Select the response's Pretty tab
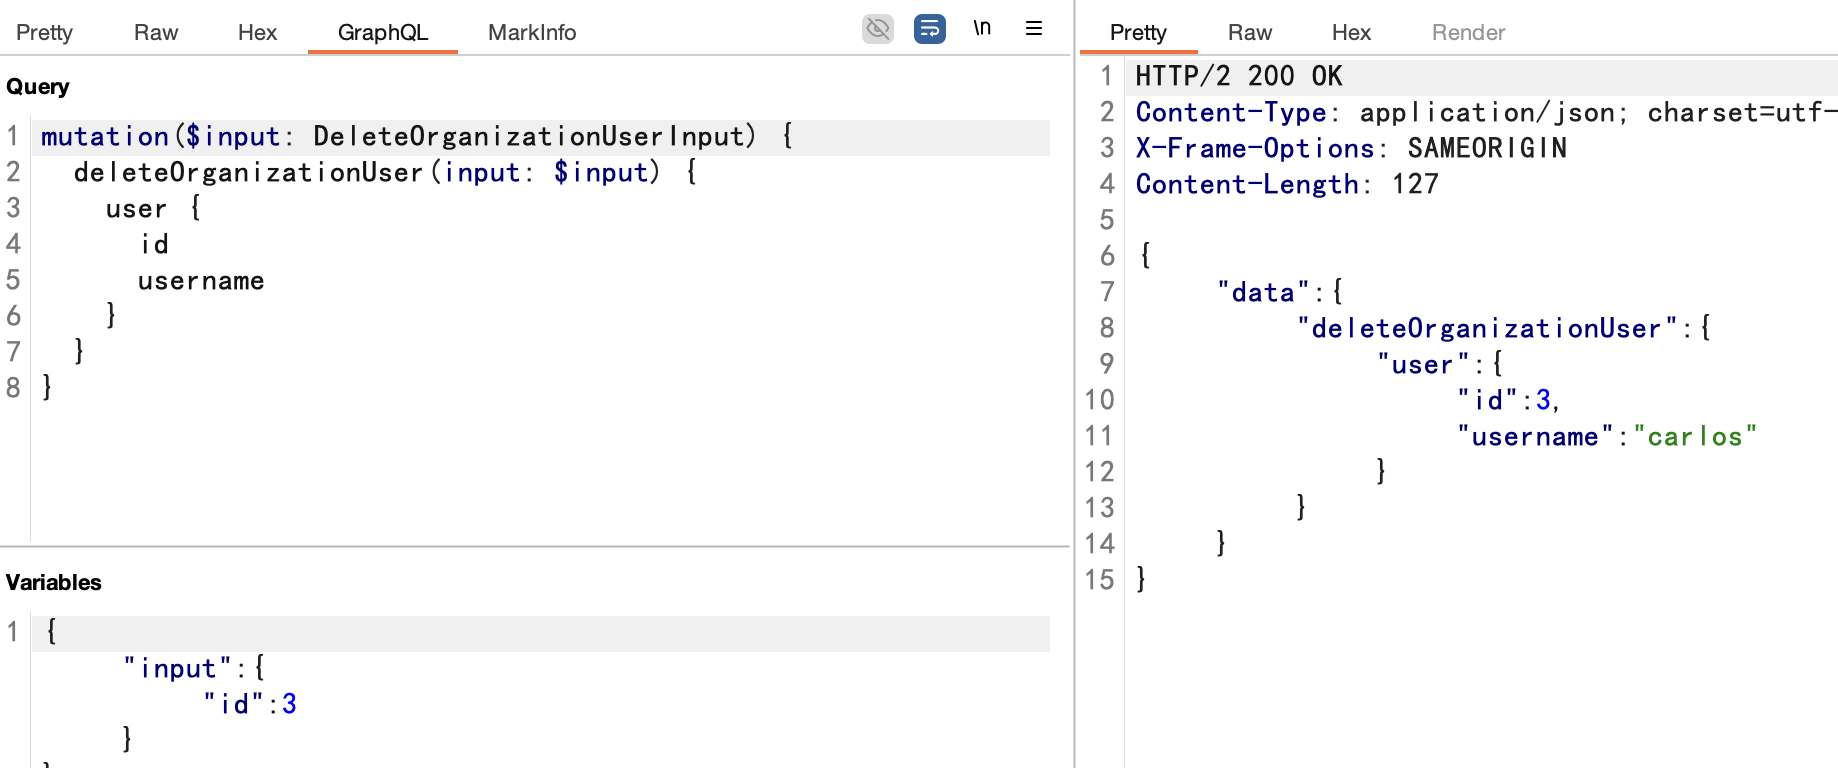This screenshot has height=768, width=1838. click(1137, 33)
